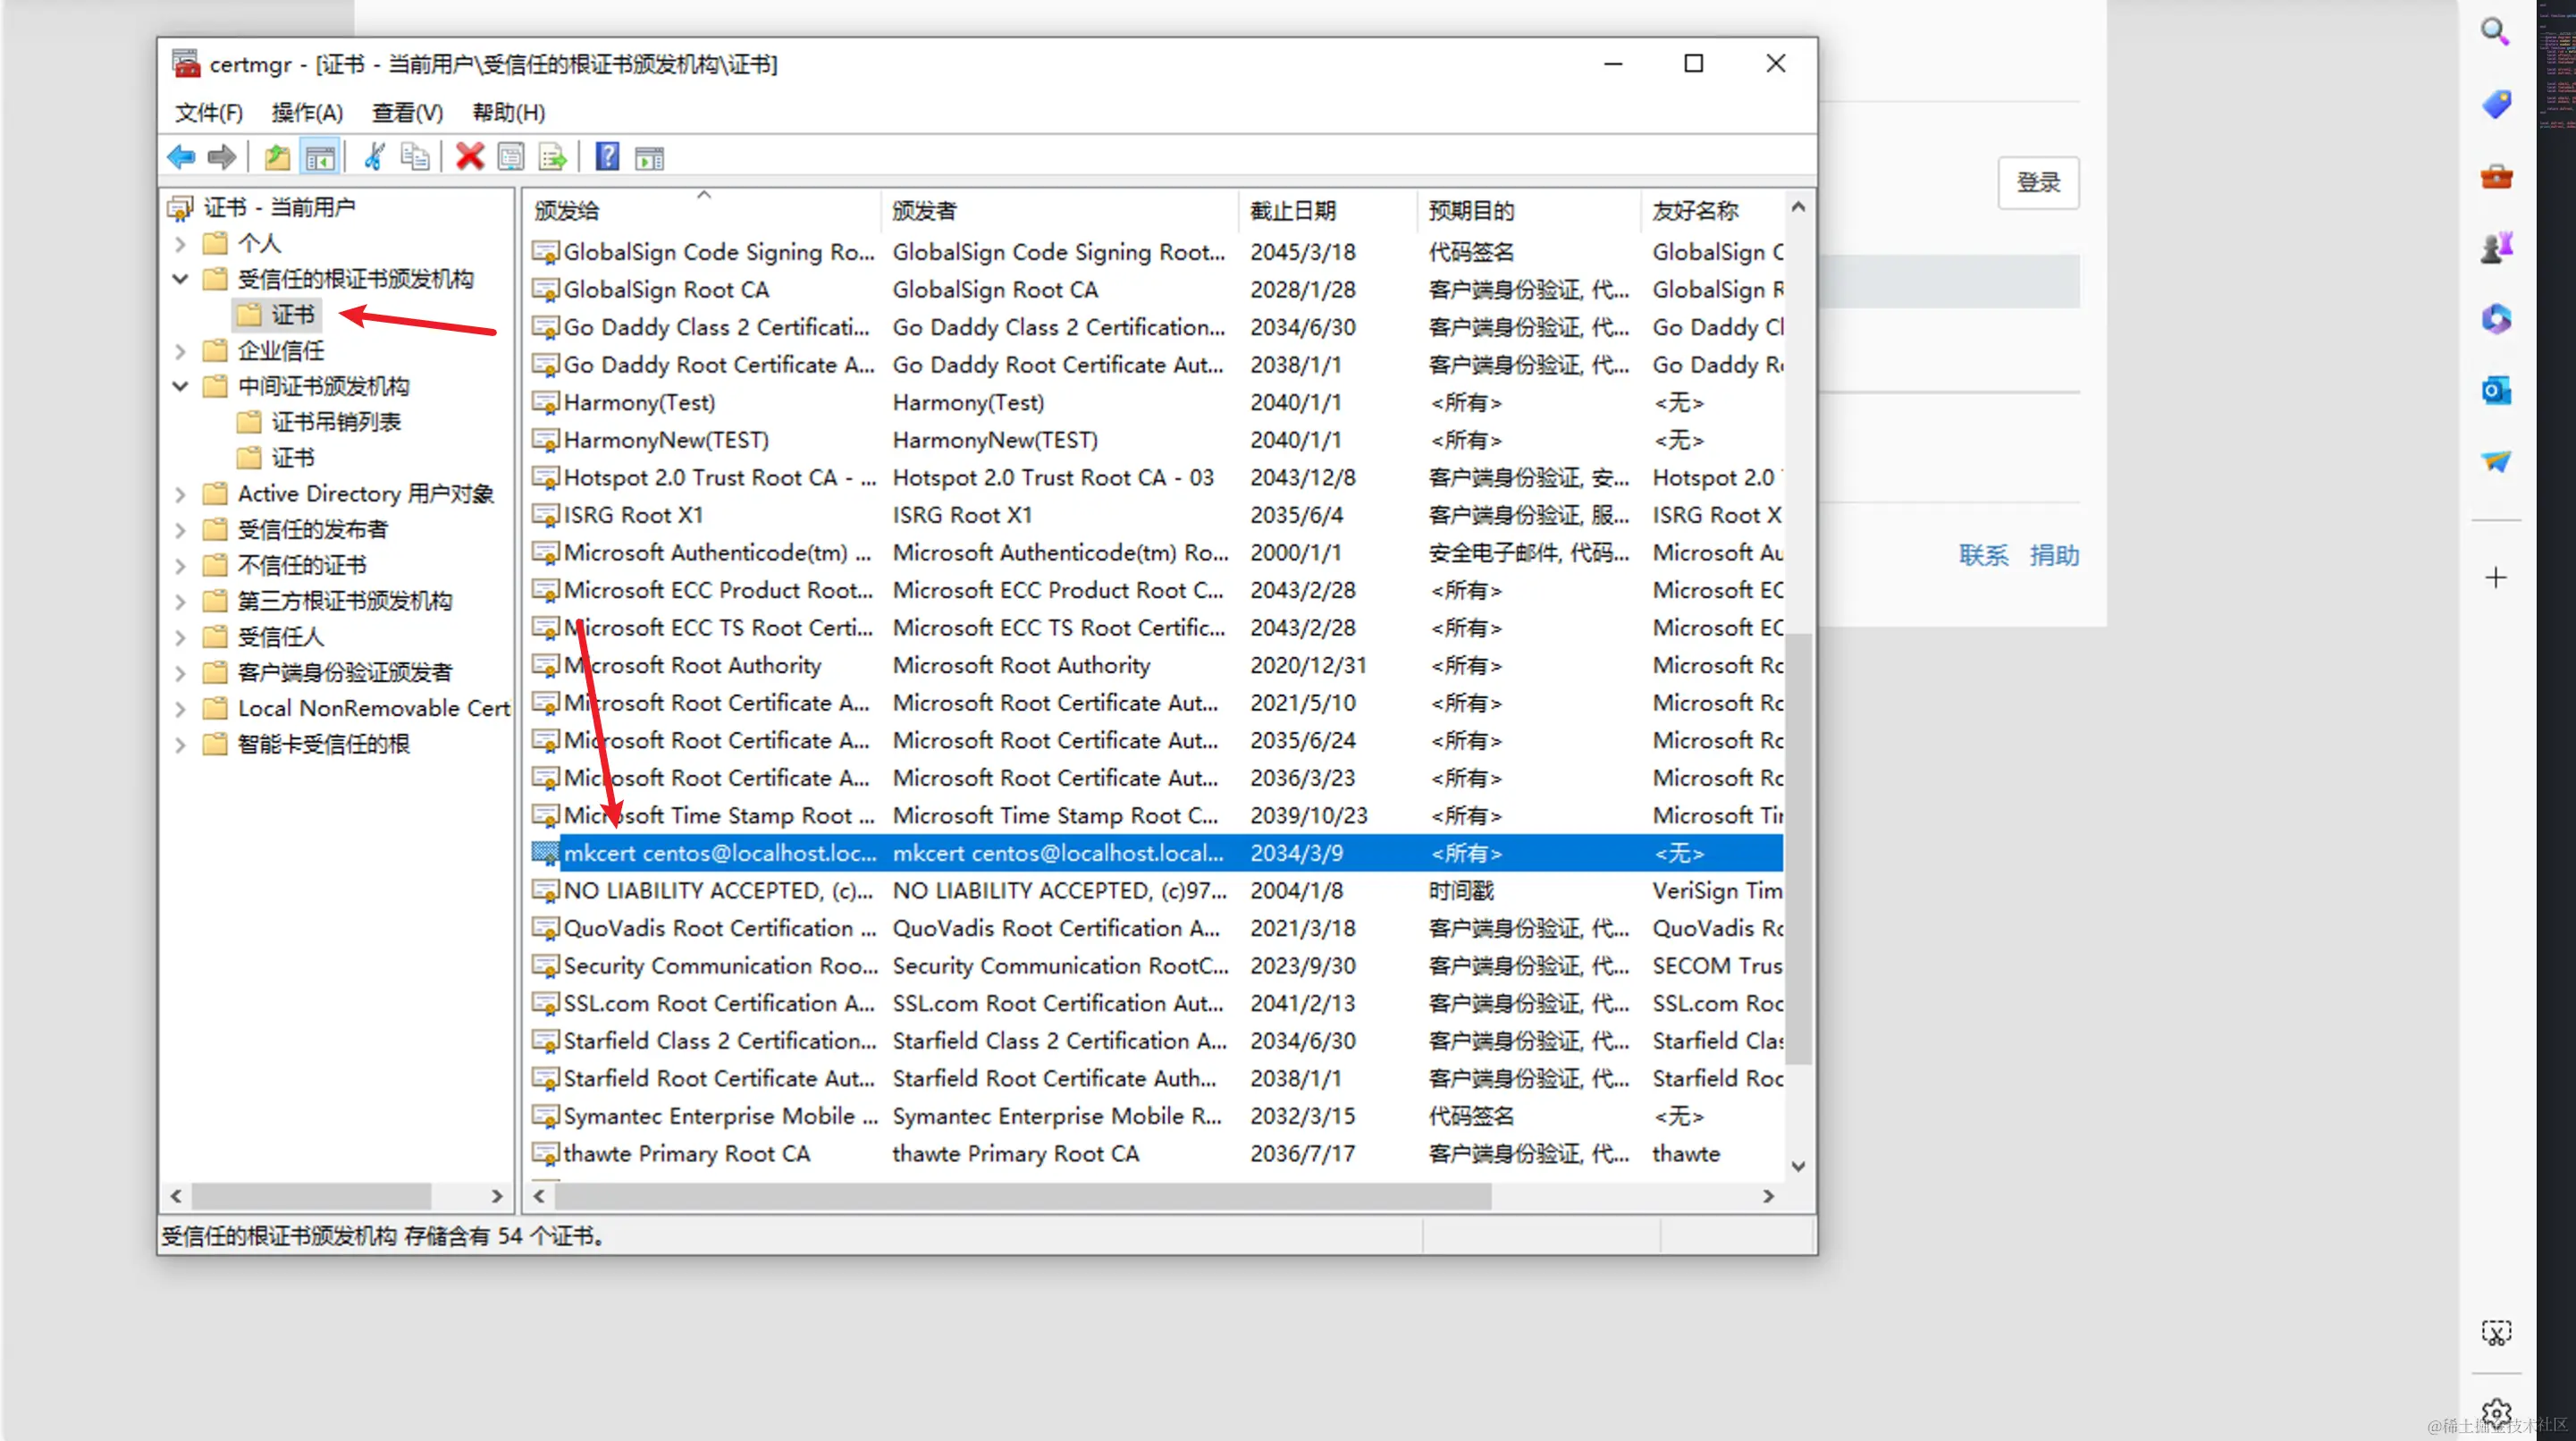
Task: Click the 捐助 link in the background page
Action: [x=2054, y=555]
